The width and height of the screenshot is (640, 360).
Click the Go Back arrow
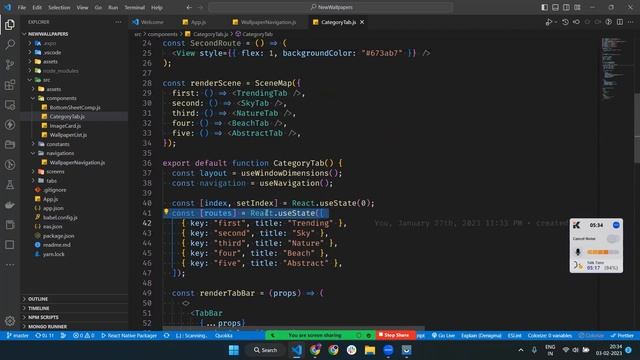point(189,7)
